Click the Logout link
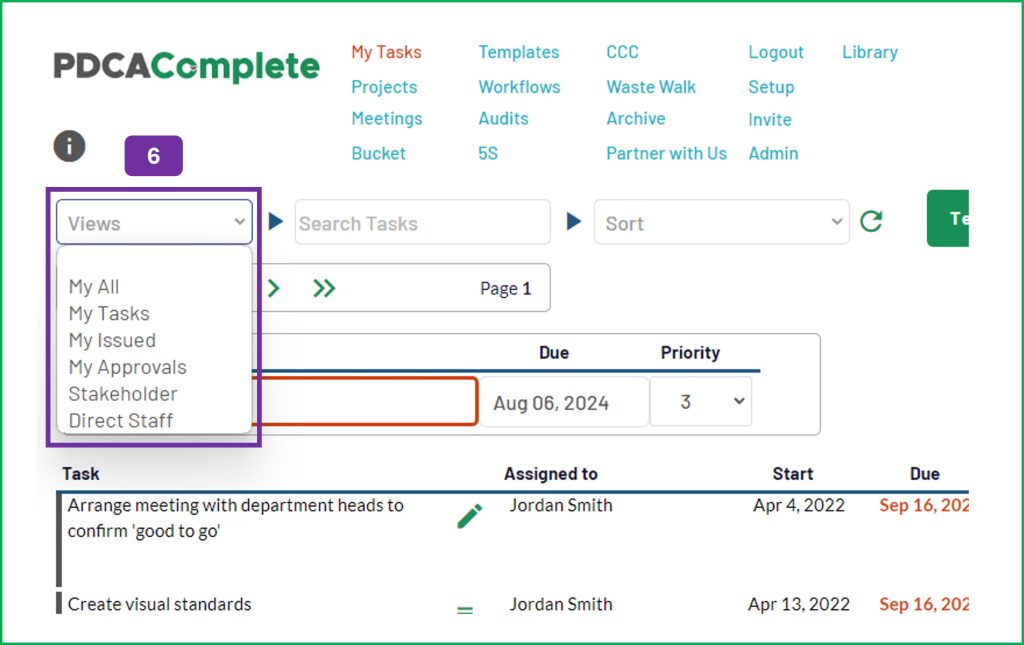This screenshot has height=645, width=1024. (x=776, y=52)
